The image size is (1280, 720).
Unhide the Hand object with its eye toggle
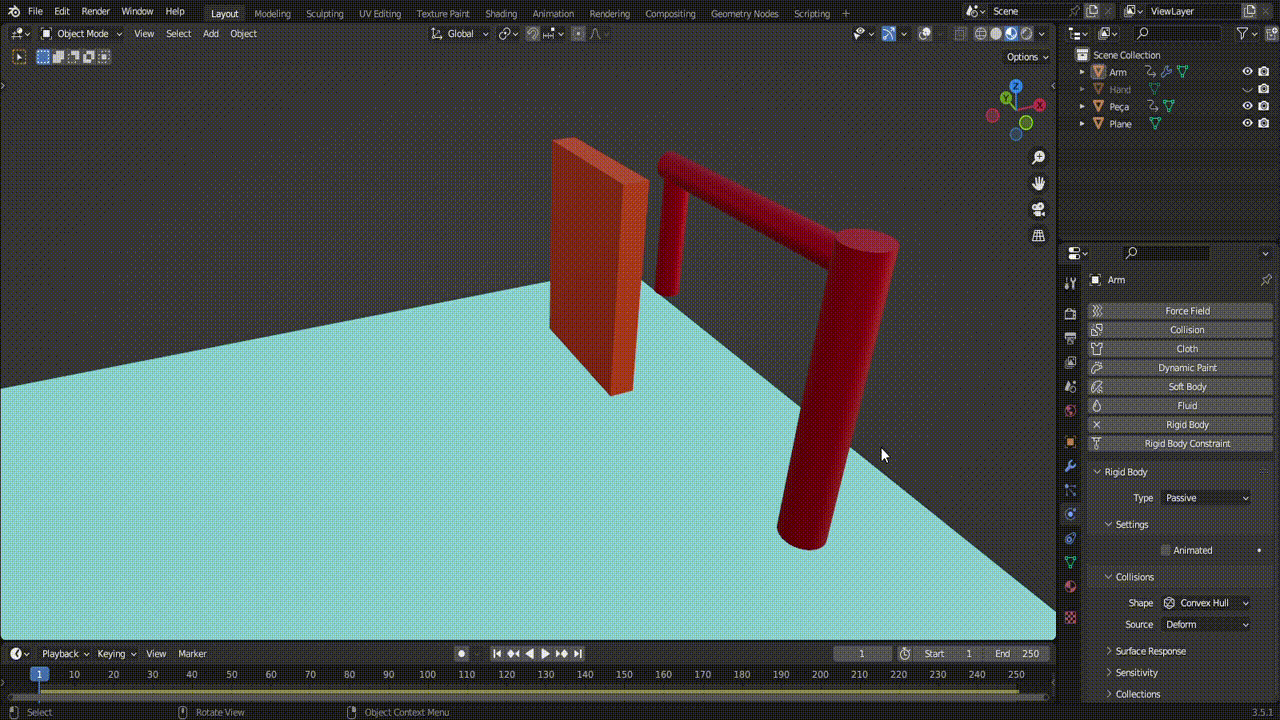[1247, 89]
